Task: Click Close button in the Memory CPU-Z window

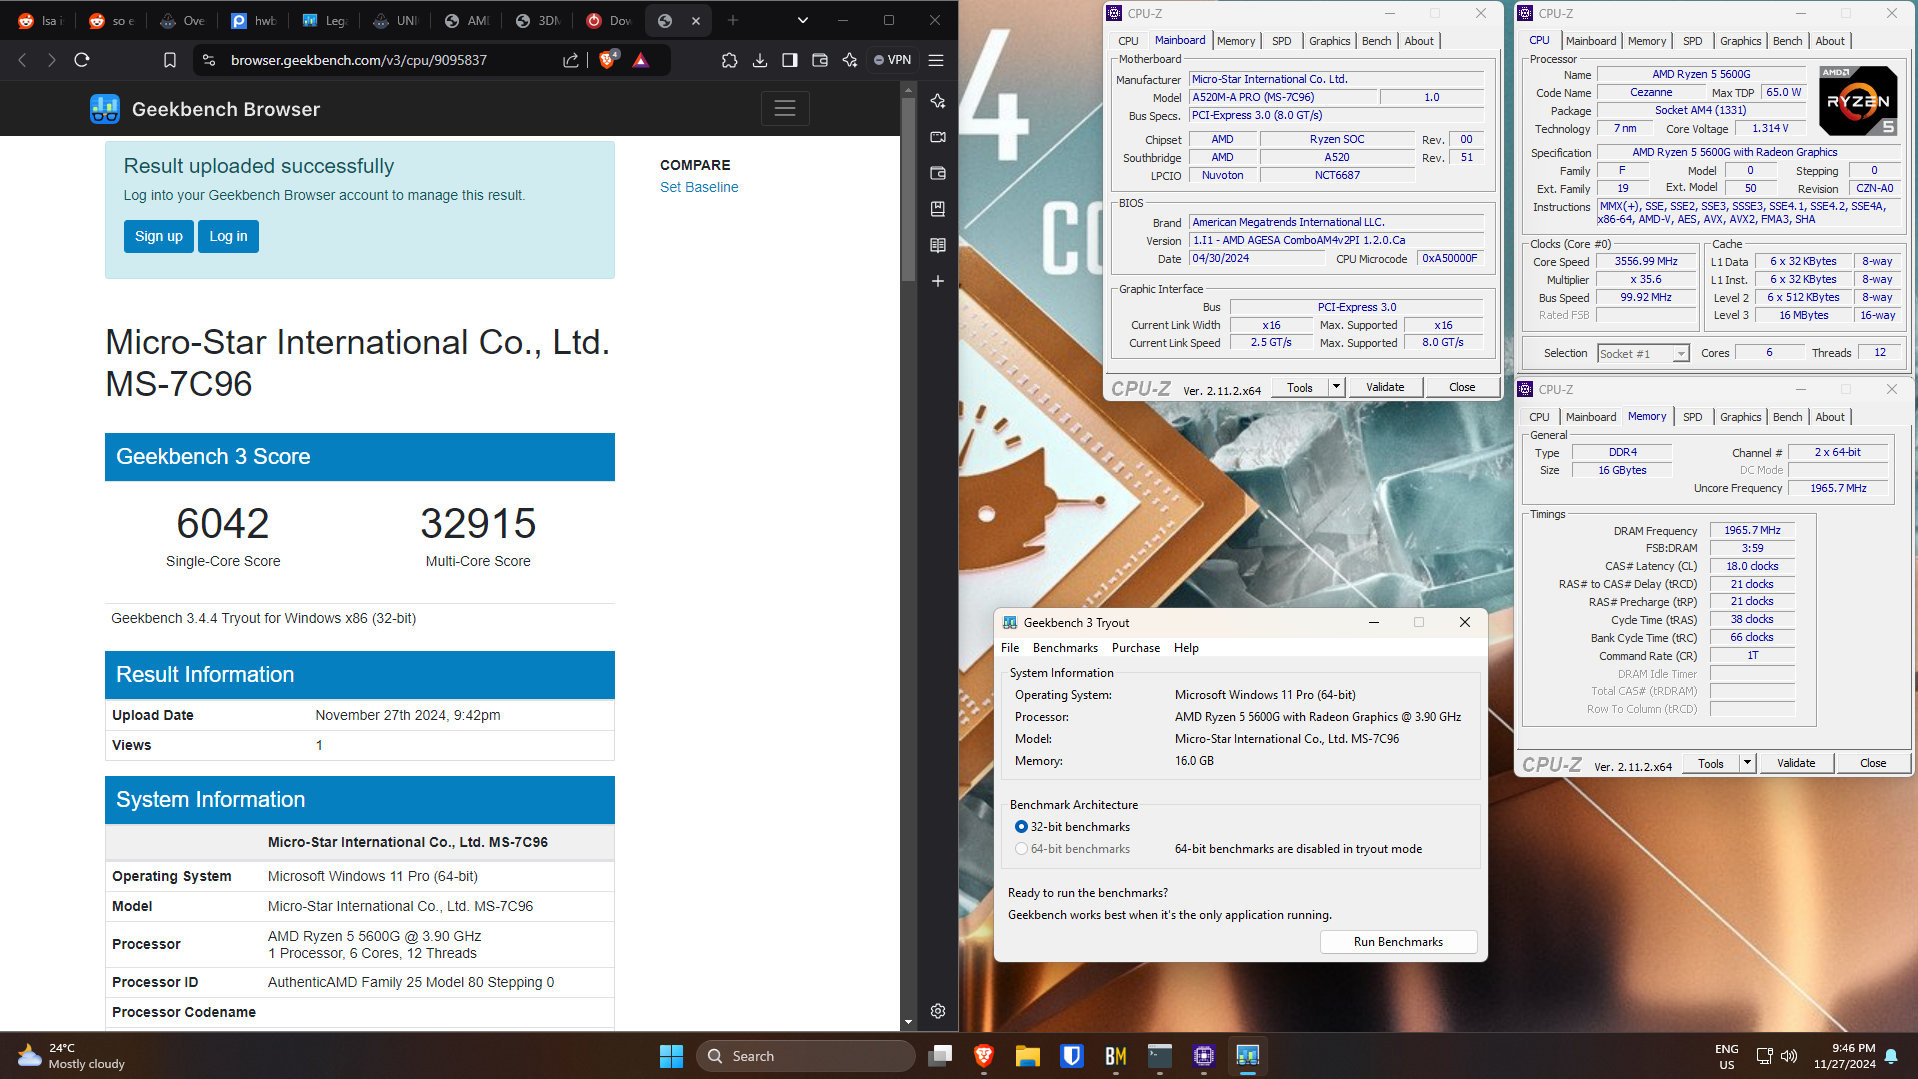Action: (x=1873, y=763)
